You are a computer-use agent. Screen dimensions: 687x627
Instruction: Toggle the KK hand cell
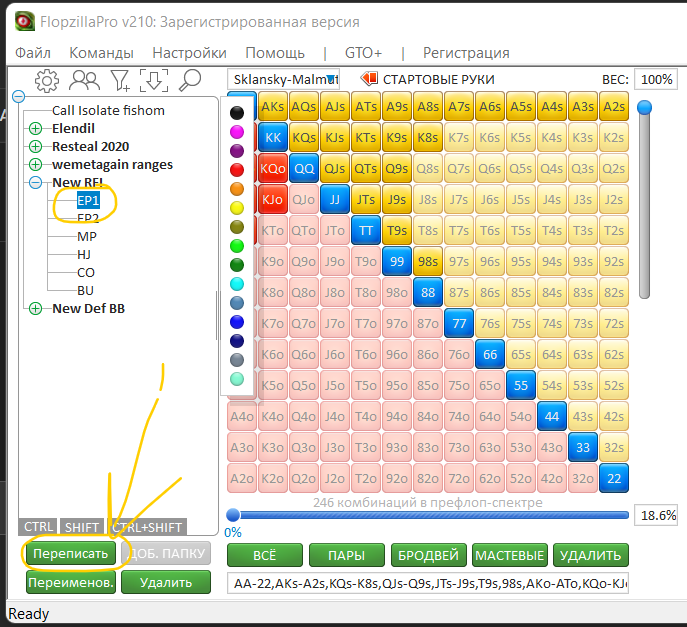pos(273,138)
